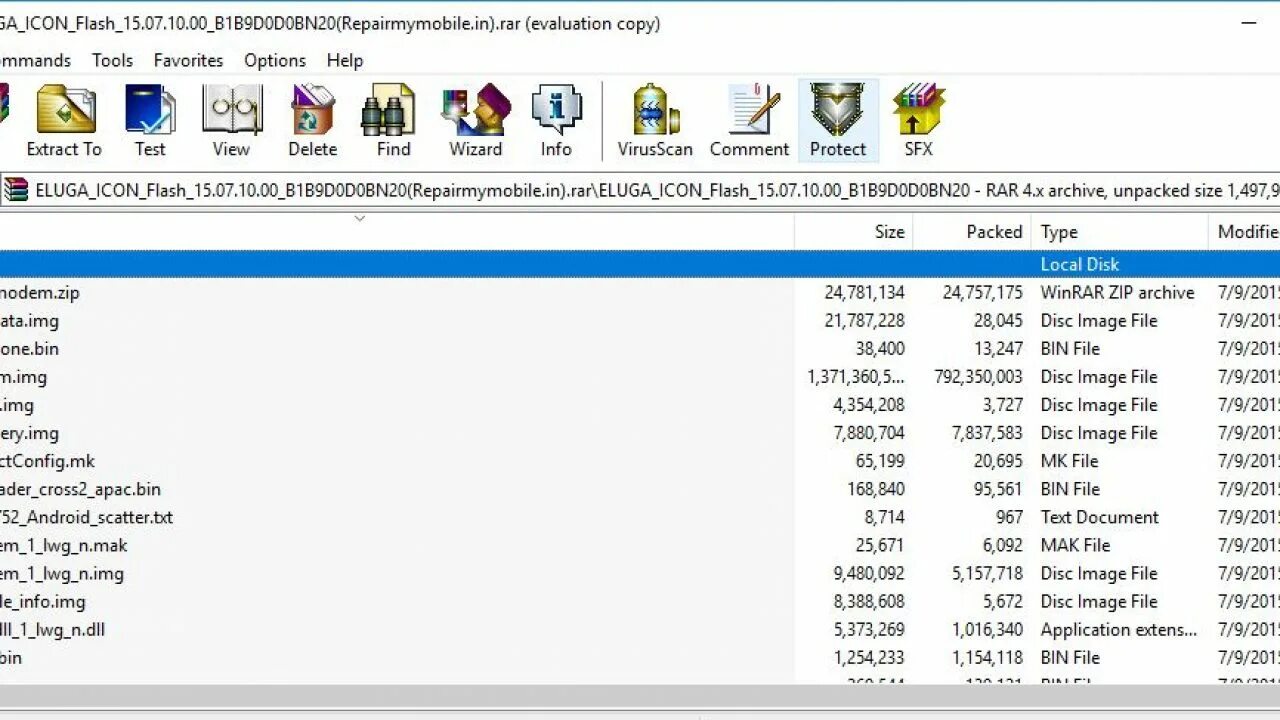Screen dimensions: 1280x720
Task: Open the View file tool
Action: coord(231,121)
